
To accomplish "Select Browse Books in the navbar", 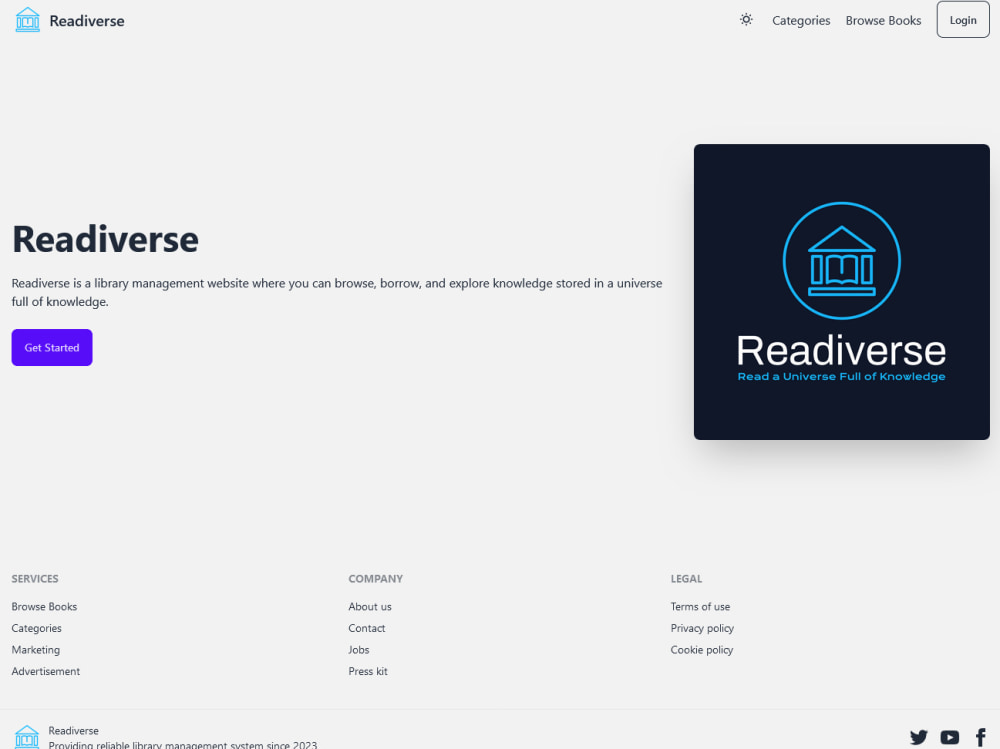I will point(883,20).
